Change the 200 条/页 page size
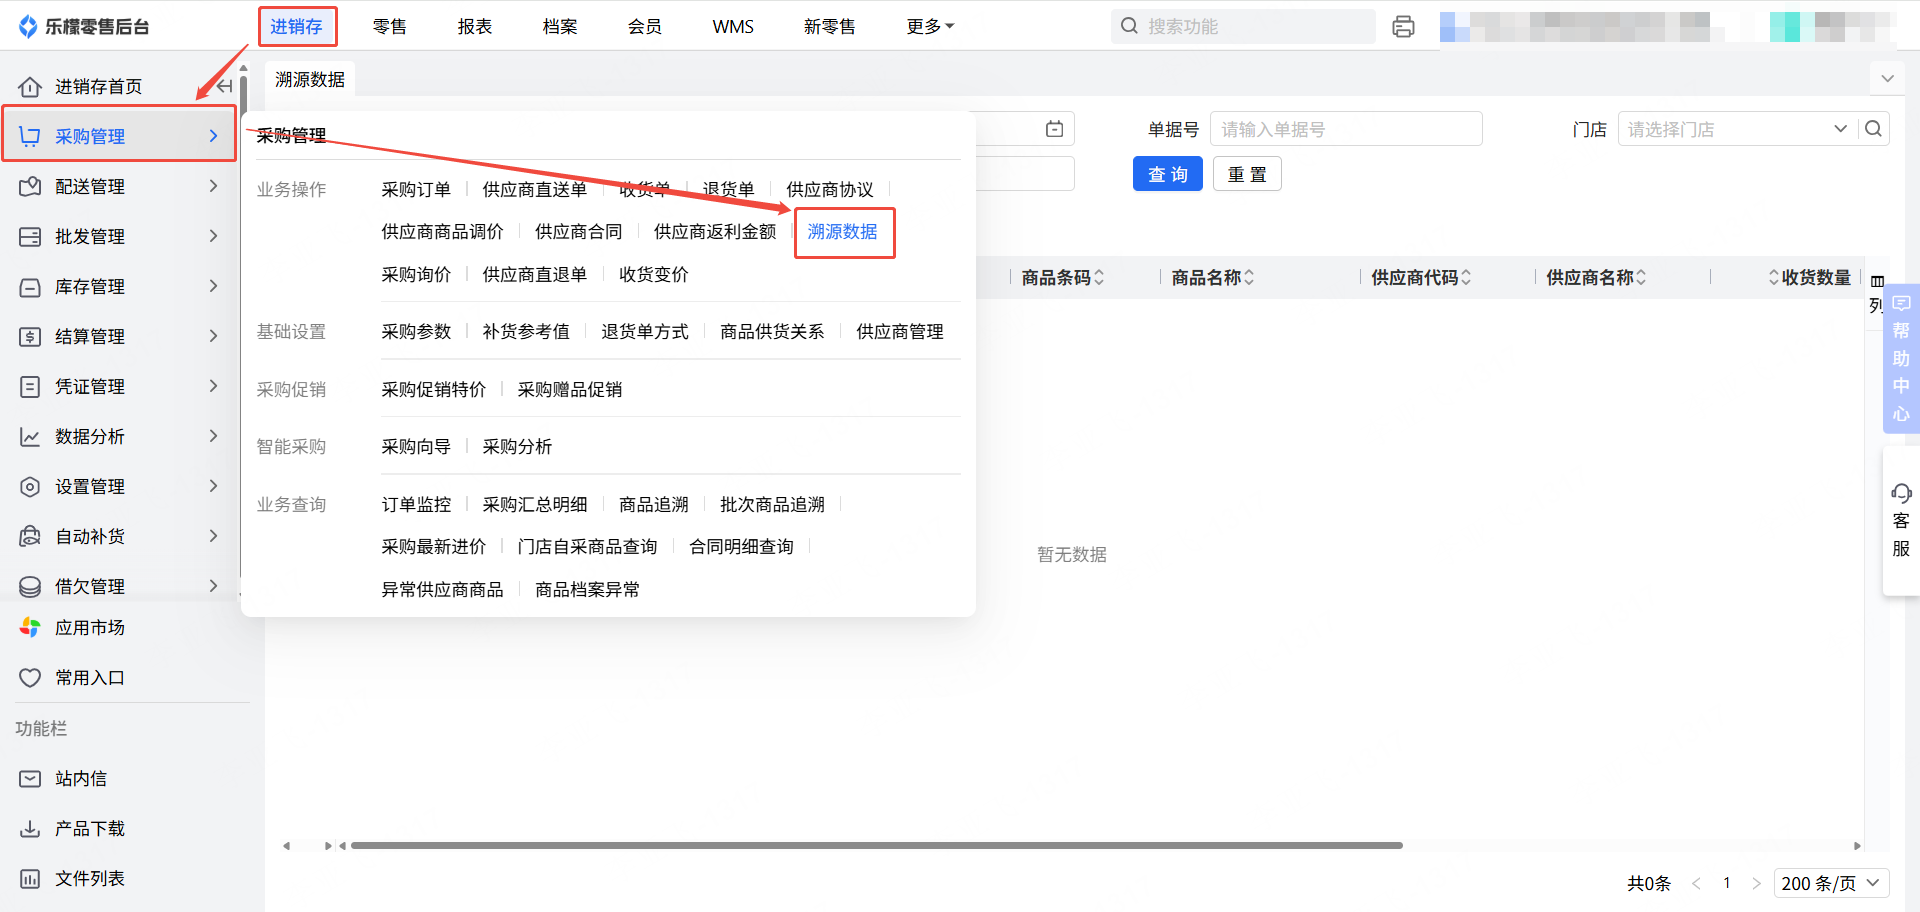The width and height of the screenshot is (1920, 912). coord(1830,883)
